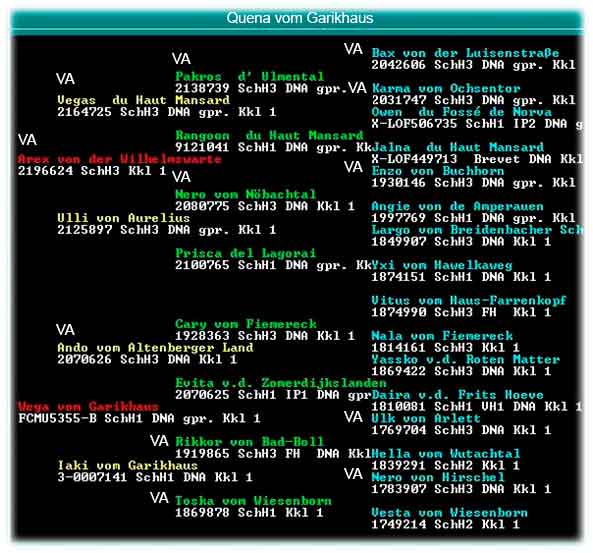Open Ando vom Altenberger Land

click(155, 348)
